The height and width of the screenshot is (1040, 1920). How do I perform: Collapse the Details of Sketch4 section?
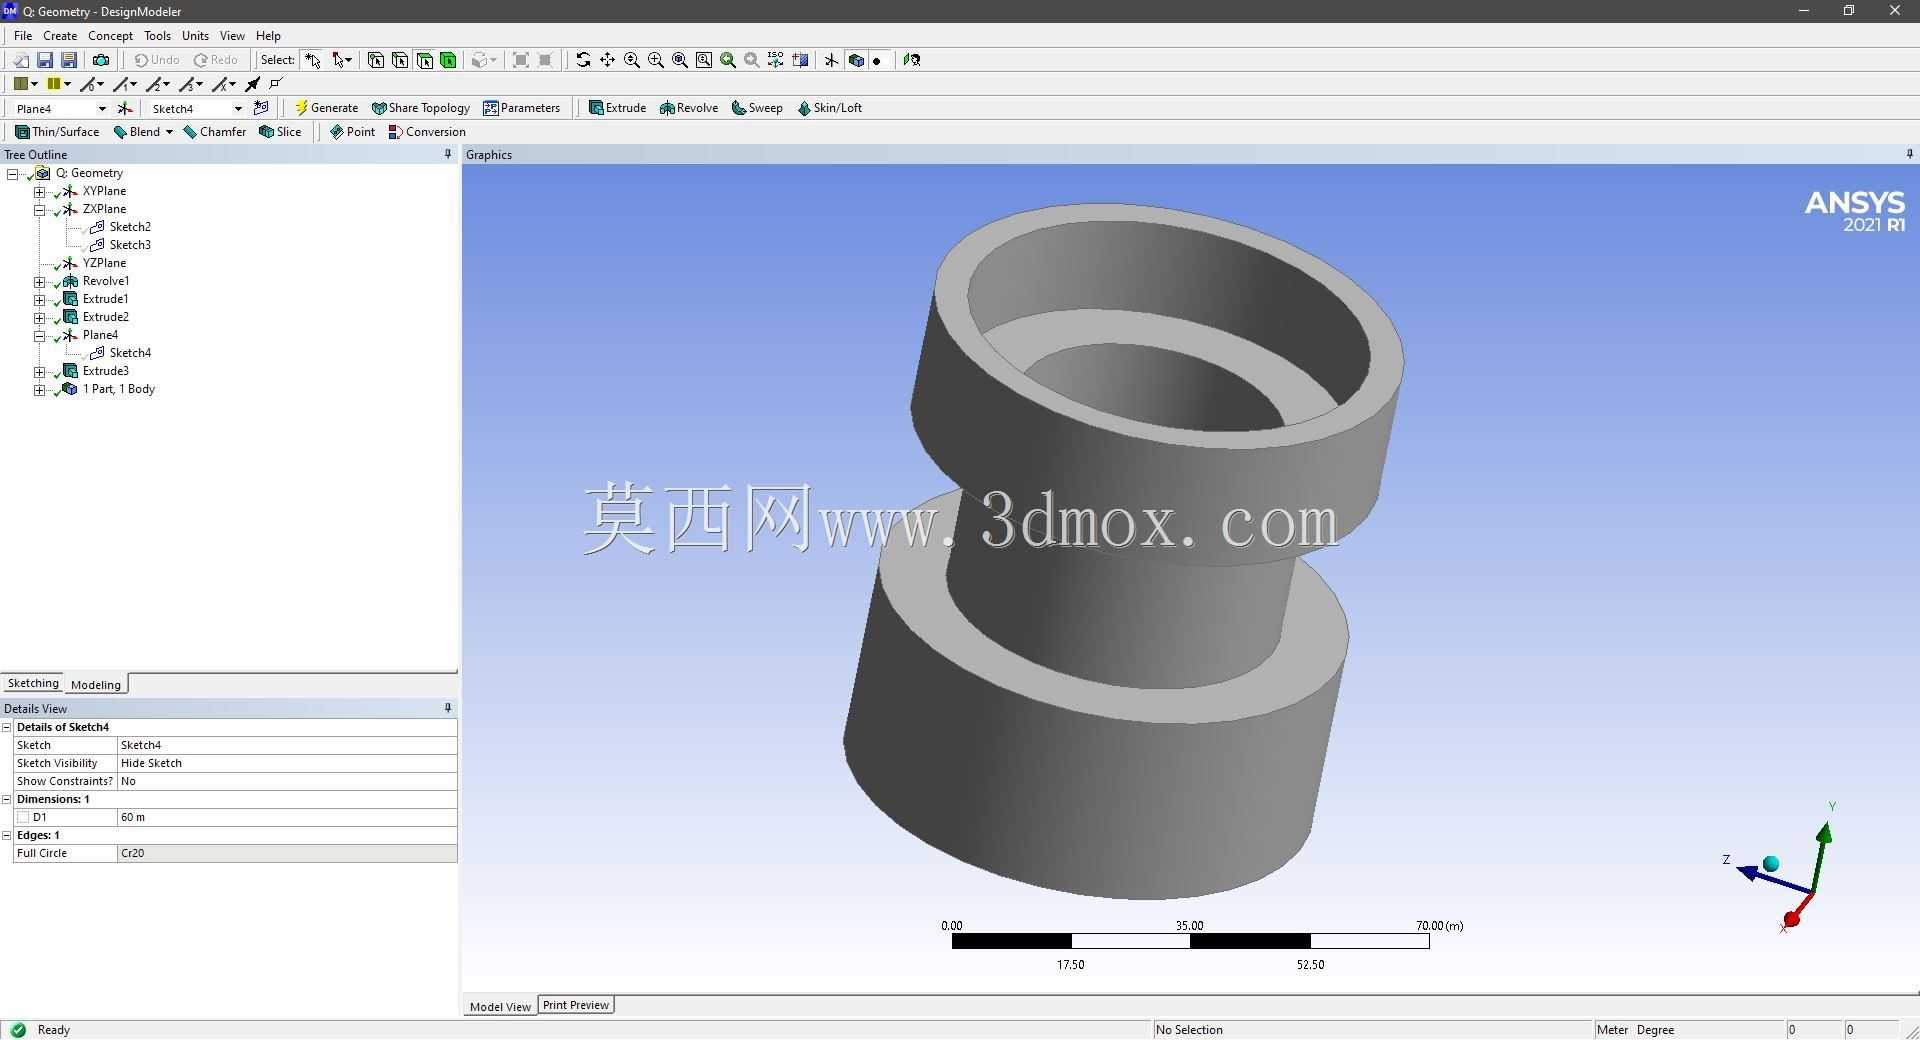point(7,727)
